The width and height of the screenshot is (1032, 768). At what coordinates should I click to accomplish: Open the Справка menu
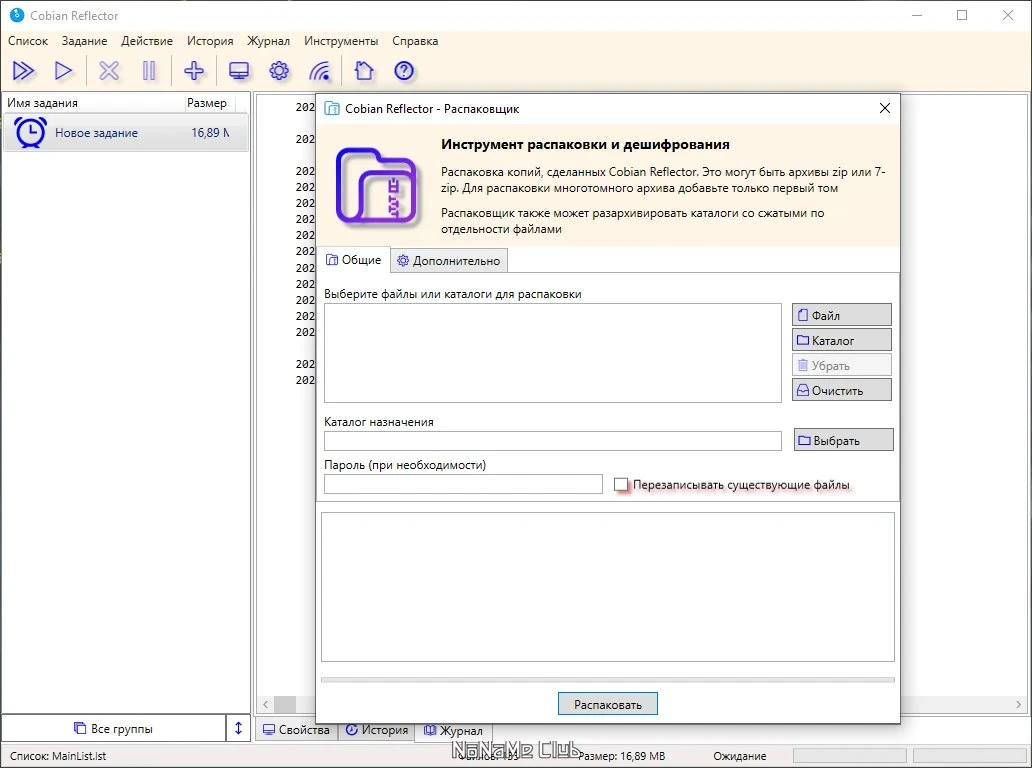click(415, 41)
